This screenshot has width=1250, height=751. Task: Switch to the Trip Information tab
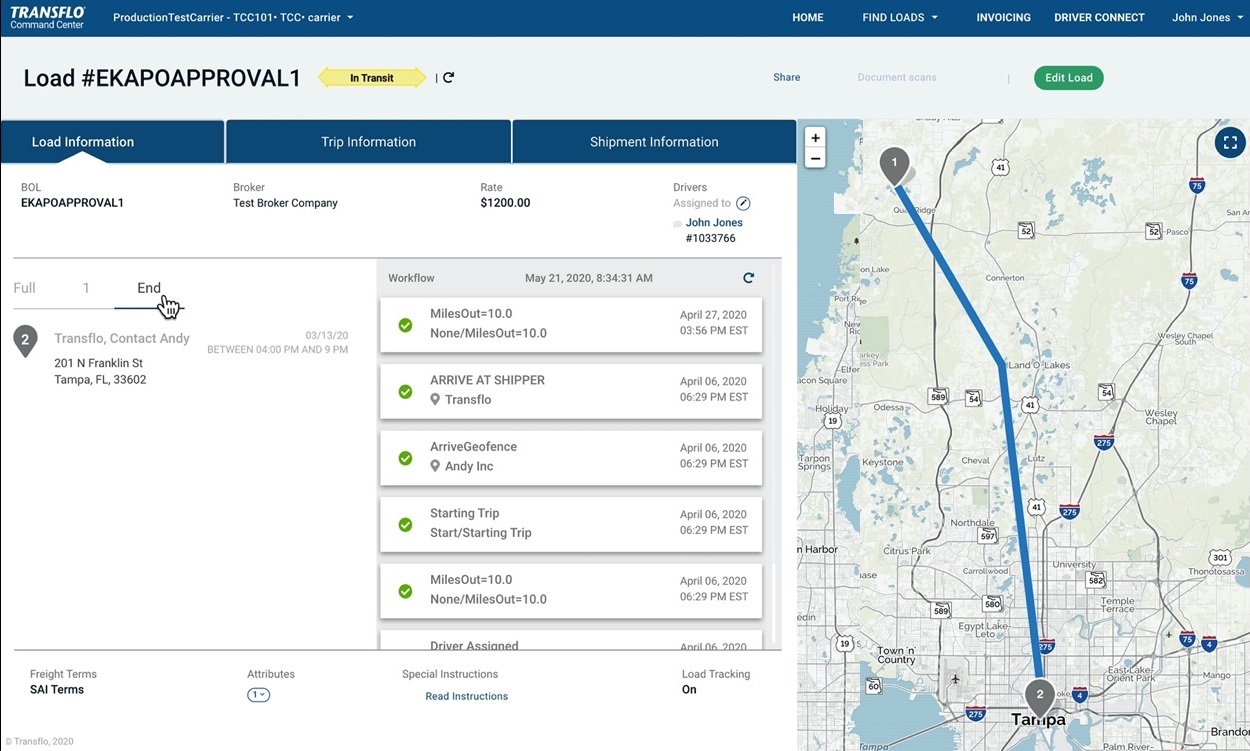coord(369,142)
